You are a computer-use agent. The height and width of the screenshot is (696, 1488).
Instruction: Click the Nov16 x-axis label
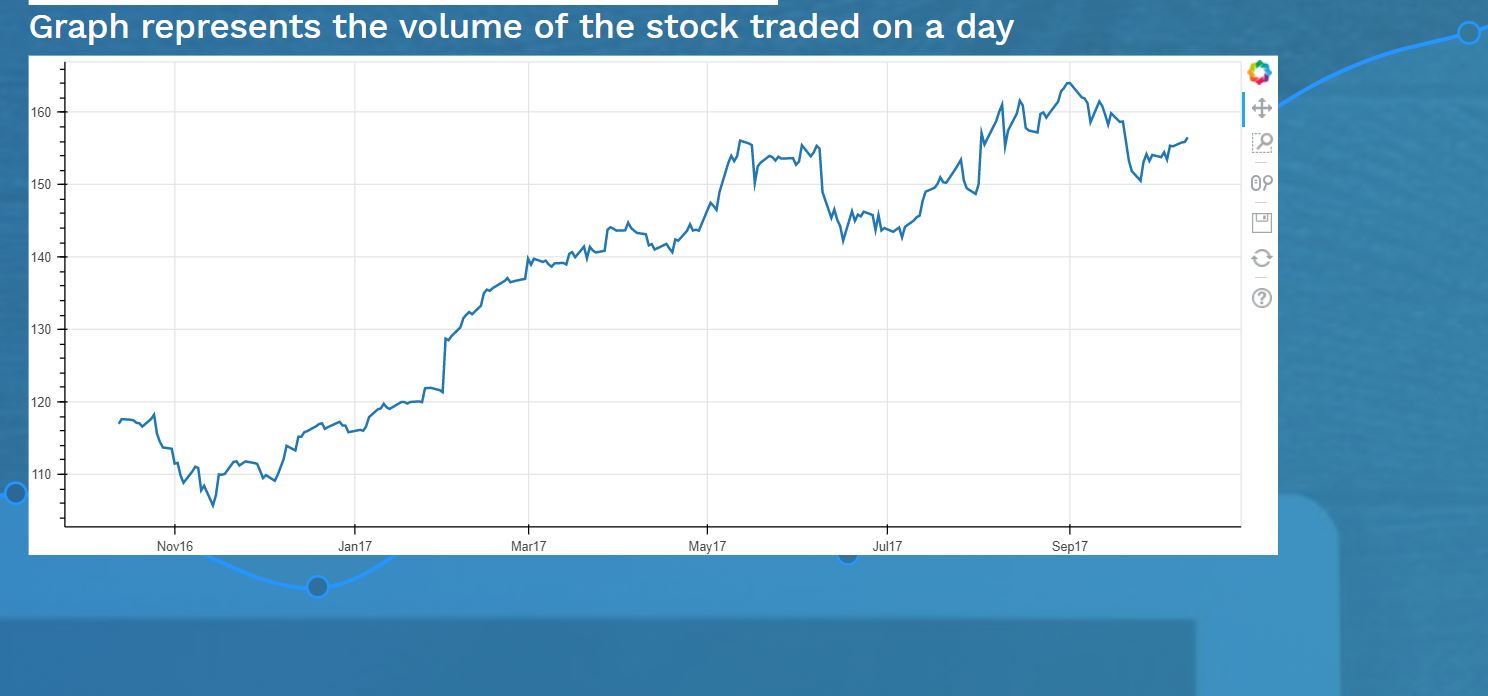pos(175,546)
